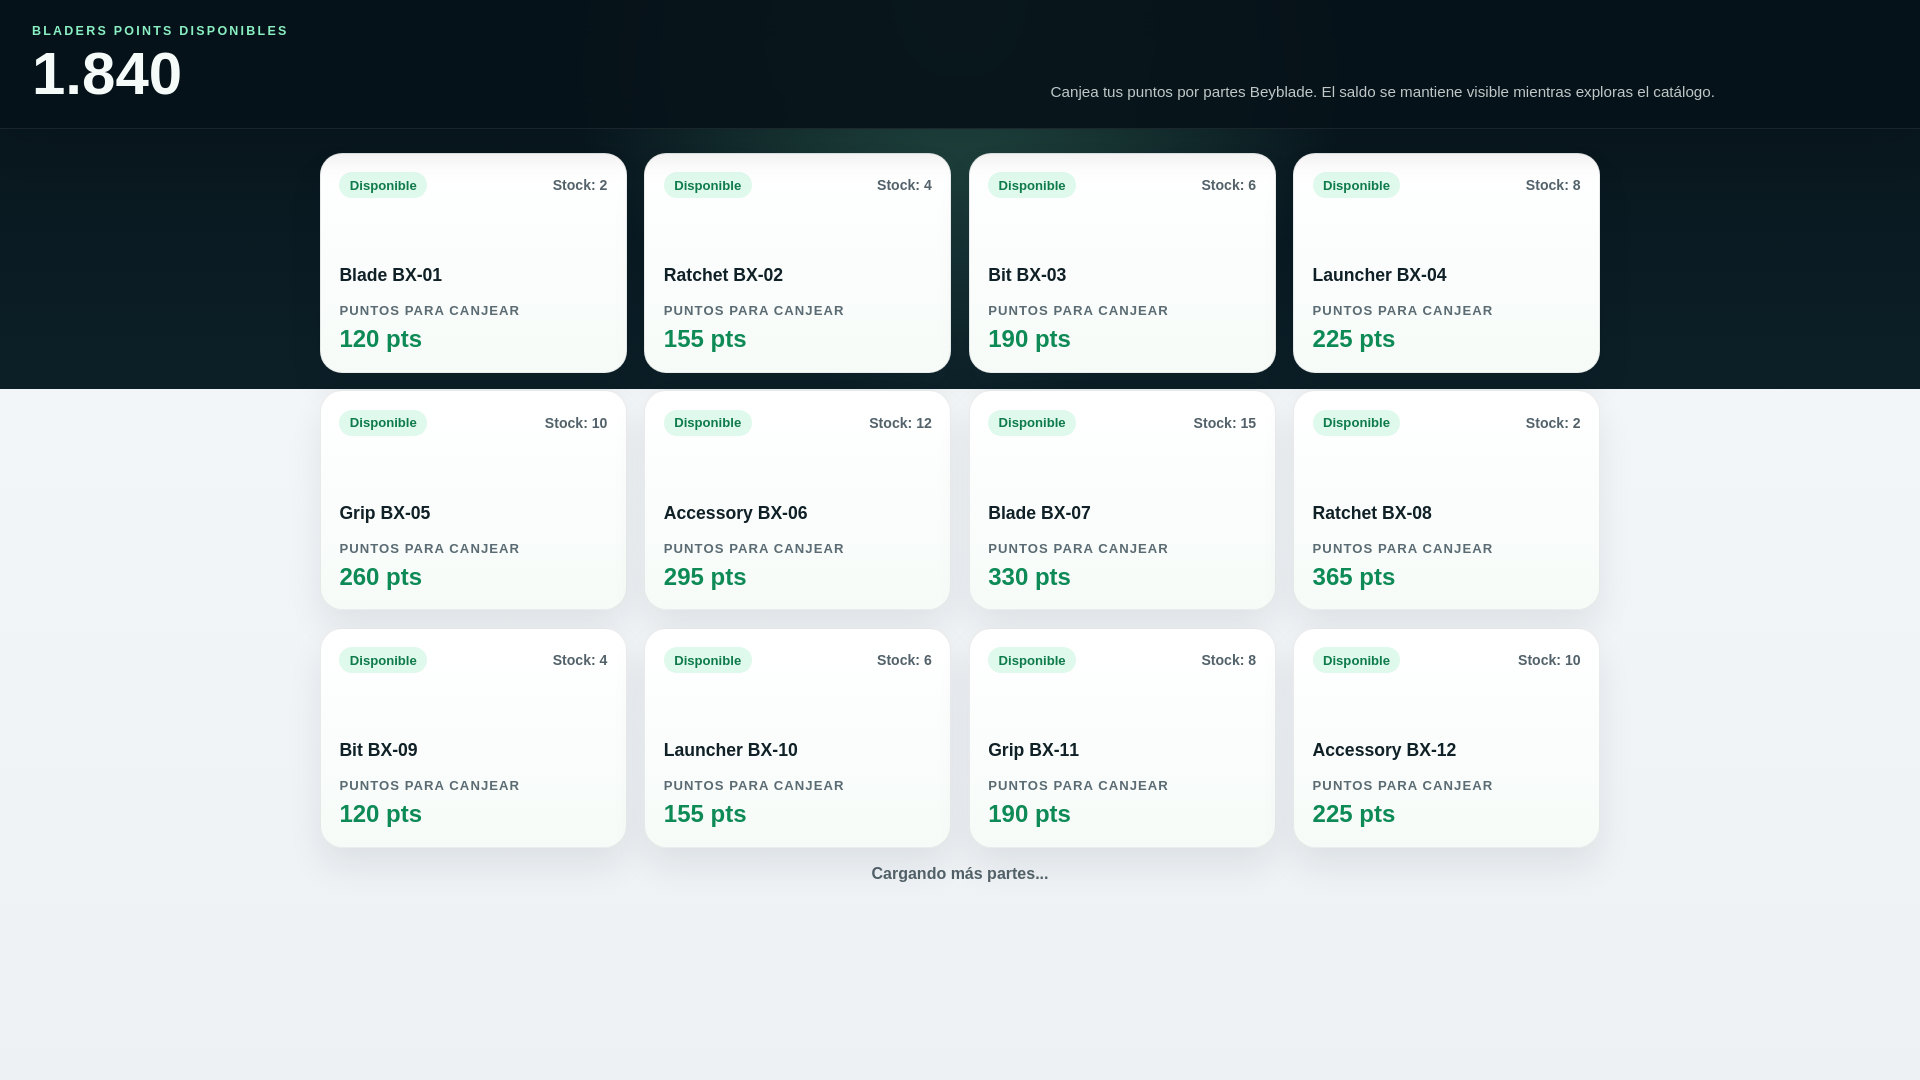Click Stock: 12 on the Accessory BX-06 card
1920x1080 pixels.
900,423
